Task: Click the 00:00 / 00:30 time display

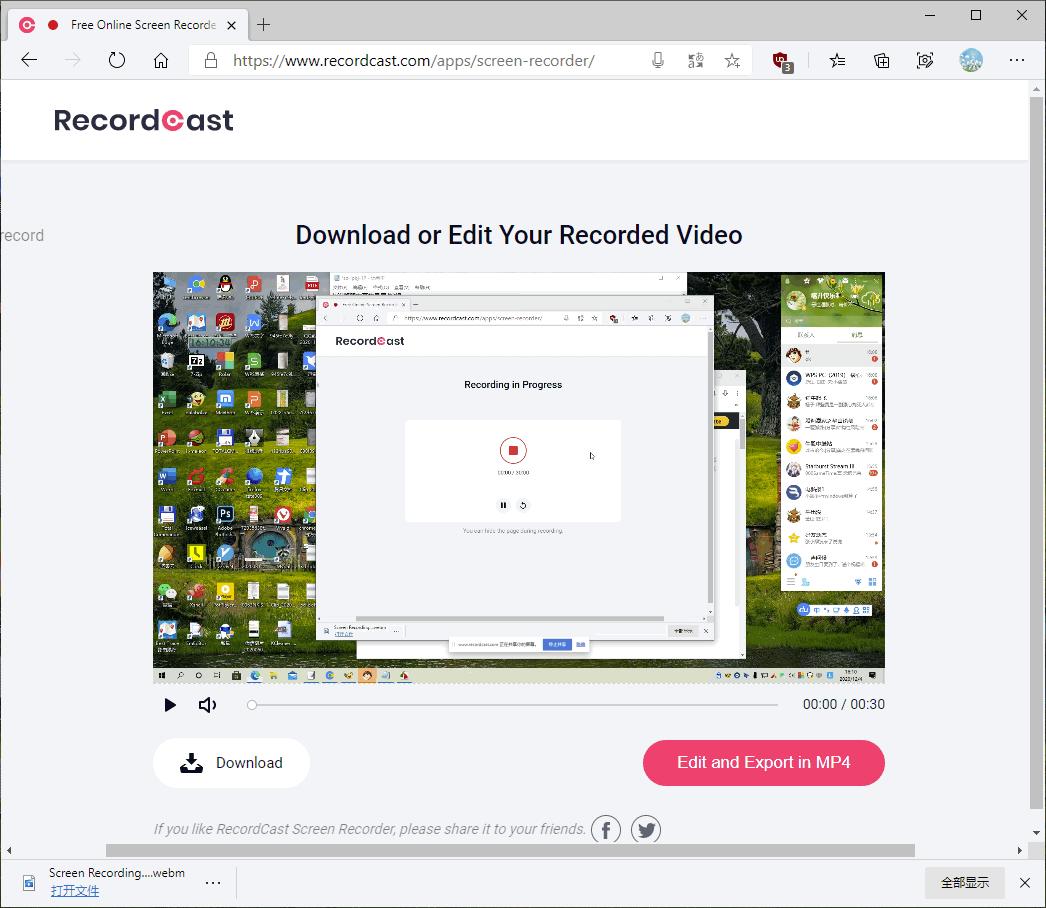Action: pos(844,705)
